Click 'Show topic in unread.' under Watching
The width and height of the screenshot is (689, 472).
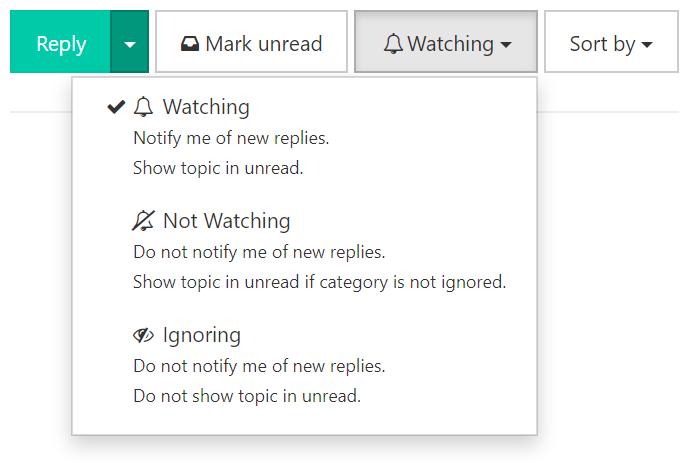pos(218,168)
